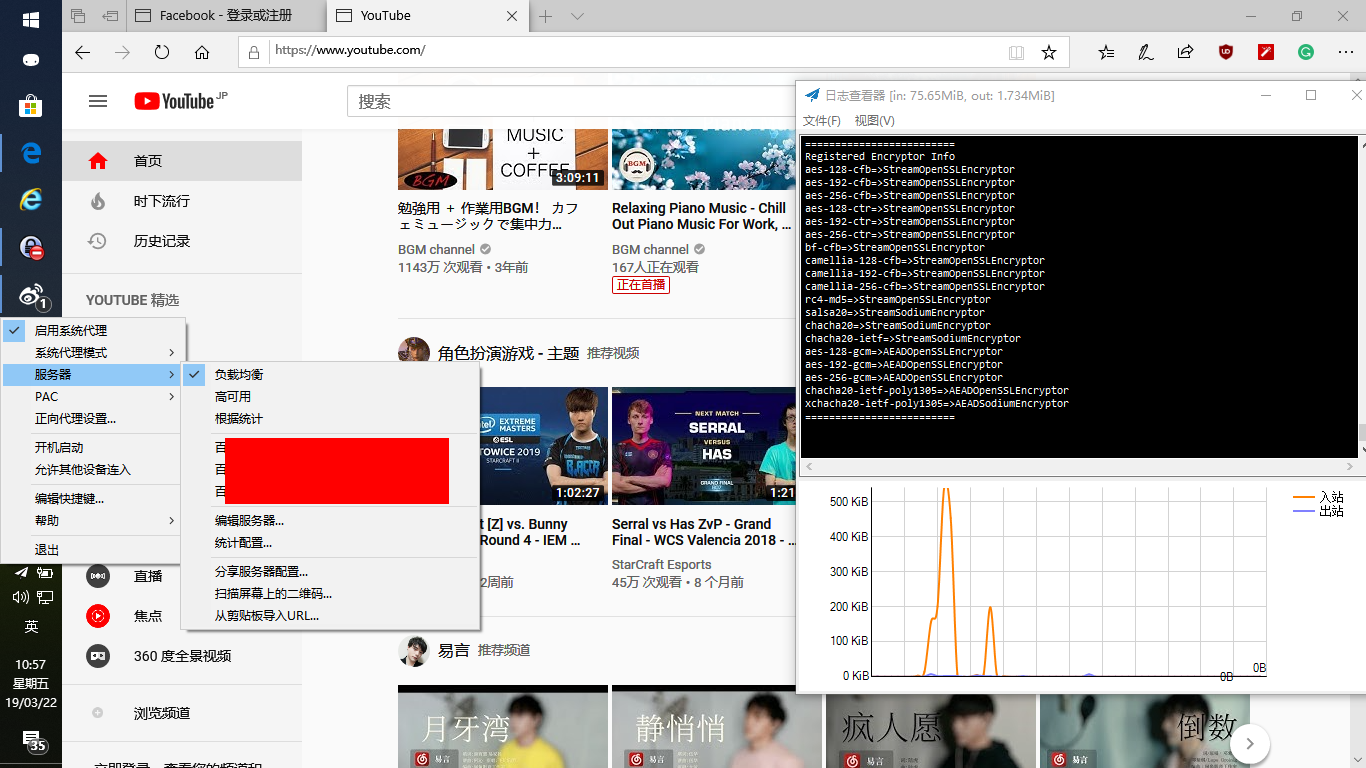Open 首页 in the YouTube sidebar

[x=182, y=161]
